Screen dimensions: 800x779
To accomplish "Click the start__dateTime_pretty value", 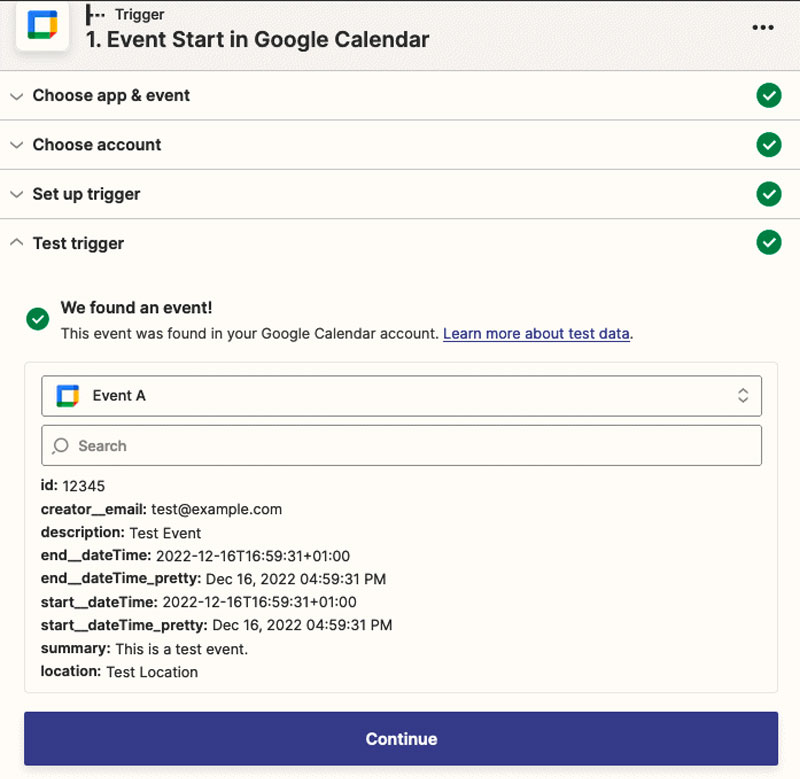I will click(x=303, y=625).
